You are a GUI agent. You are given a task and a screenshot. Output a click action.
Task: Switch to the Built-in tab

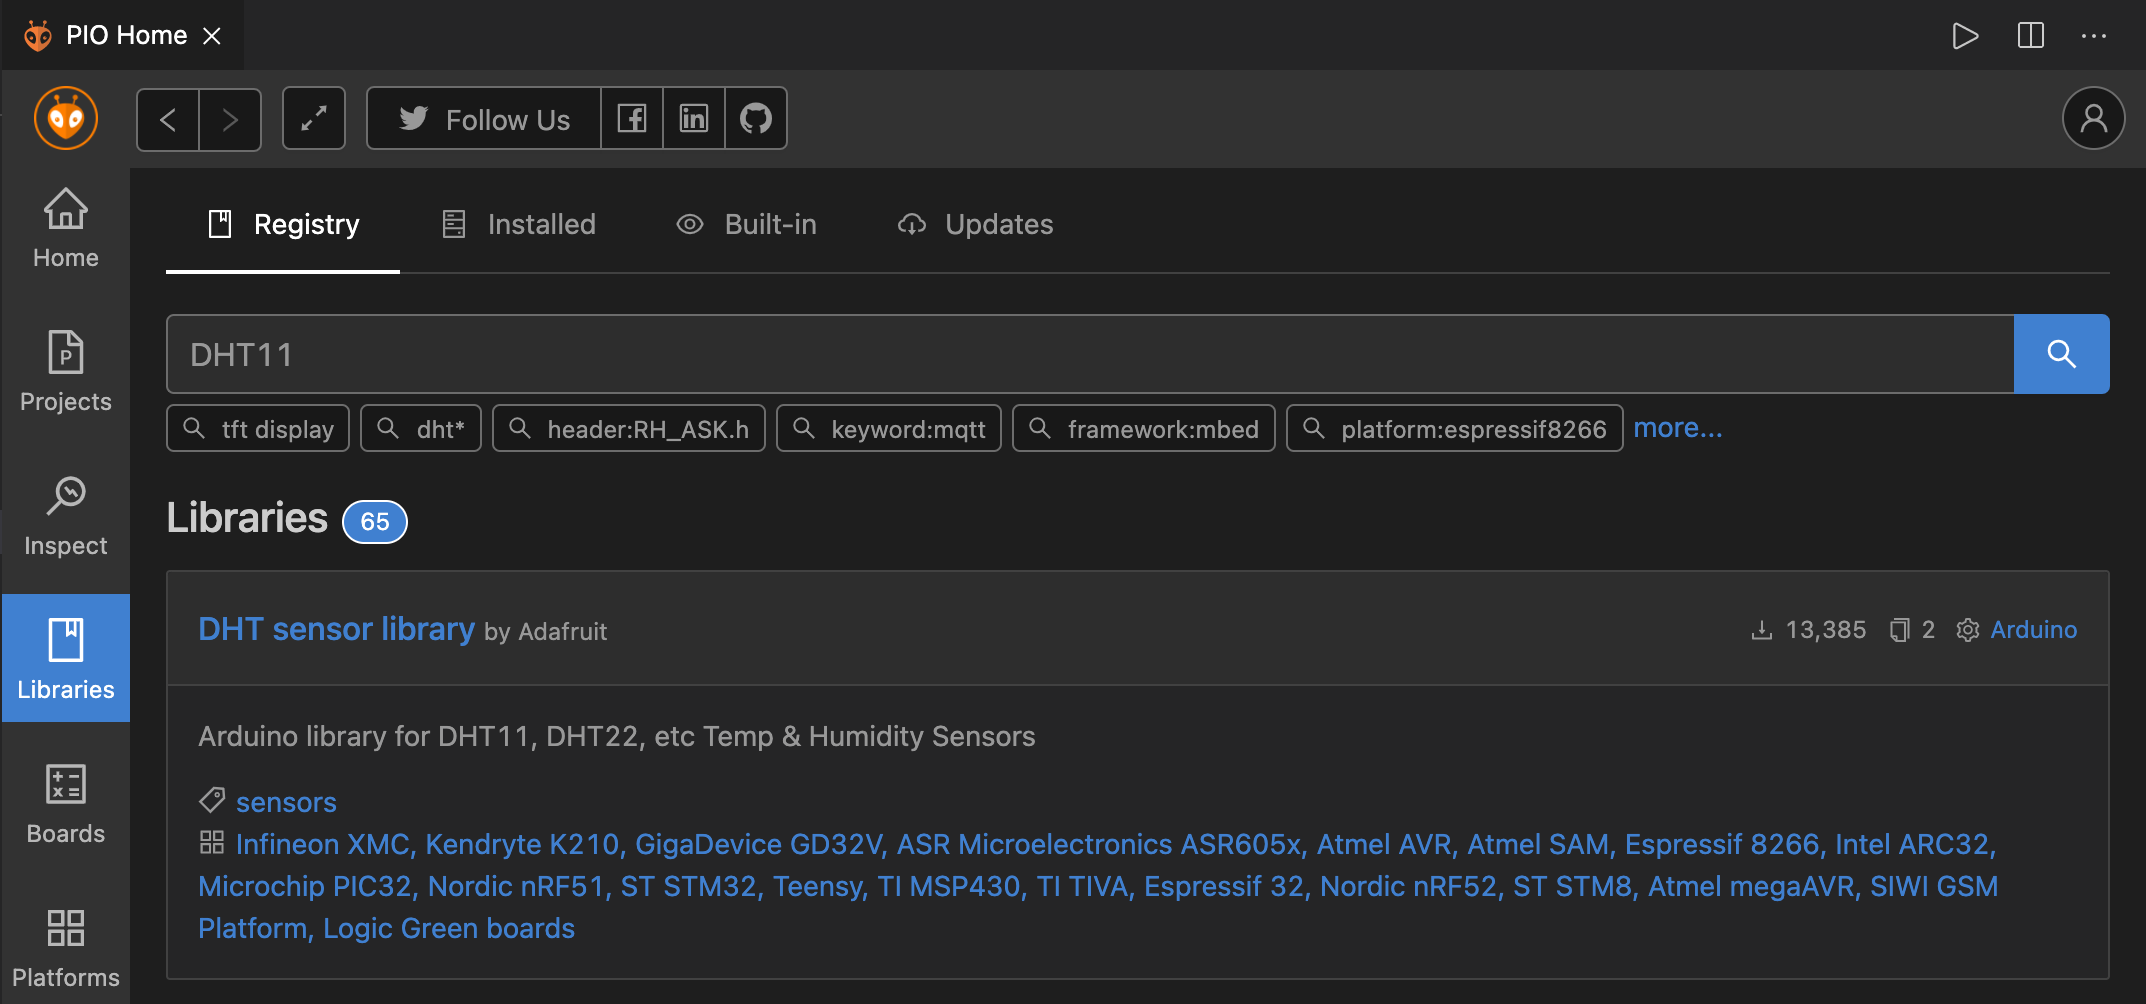click(x=746, y=224)
